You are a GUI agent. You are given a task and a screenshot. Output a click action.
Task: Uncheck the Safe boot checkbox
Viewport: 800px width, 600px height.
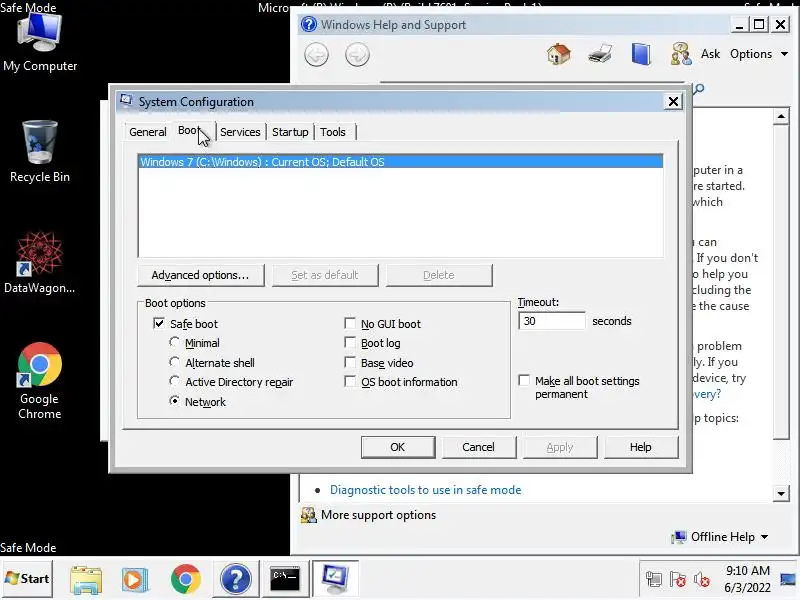[x=159, y=323]
